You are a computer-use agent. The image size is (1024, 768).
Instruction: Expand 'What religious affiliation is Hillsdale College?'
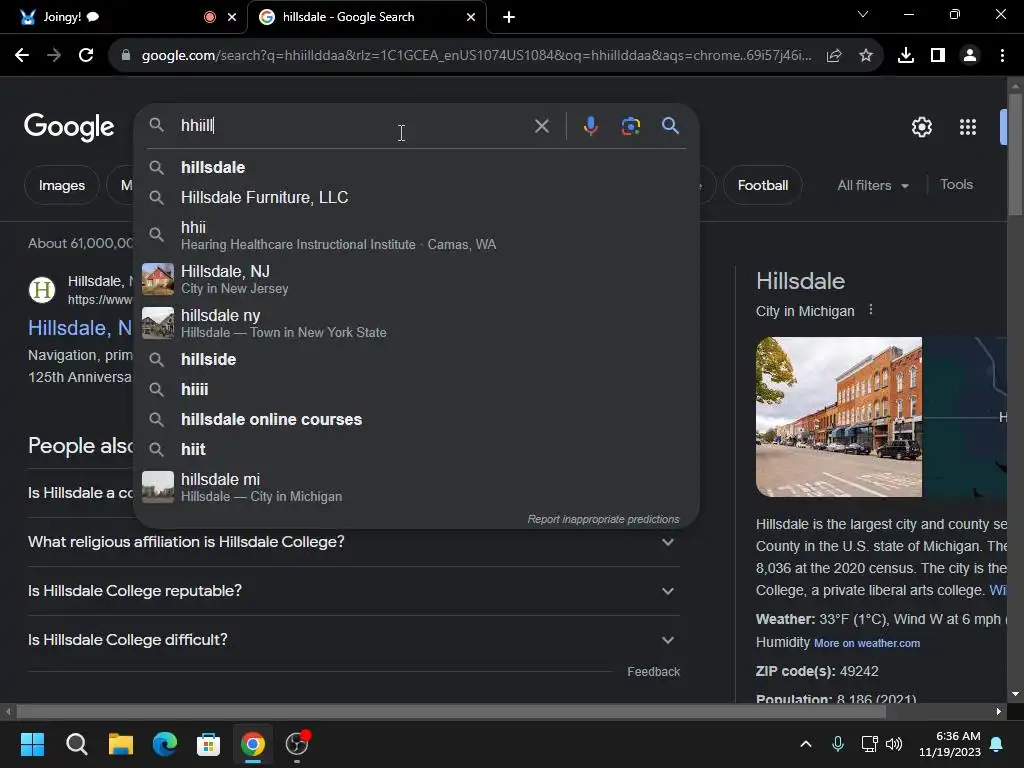coord(353,542)
